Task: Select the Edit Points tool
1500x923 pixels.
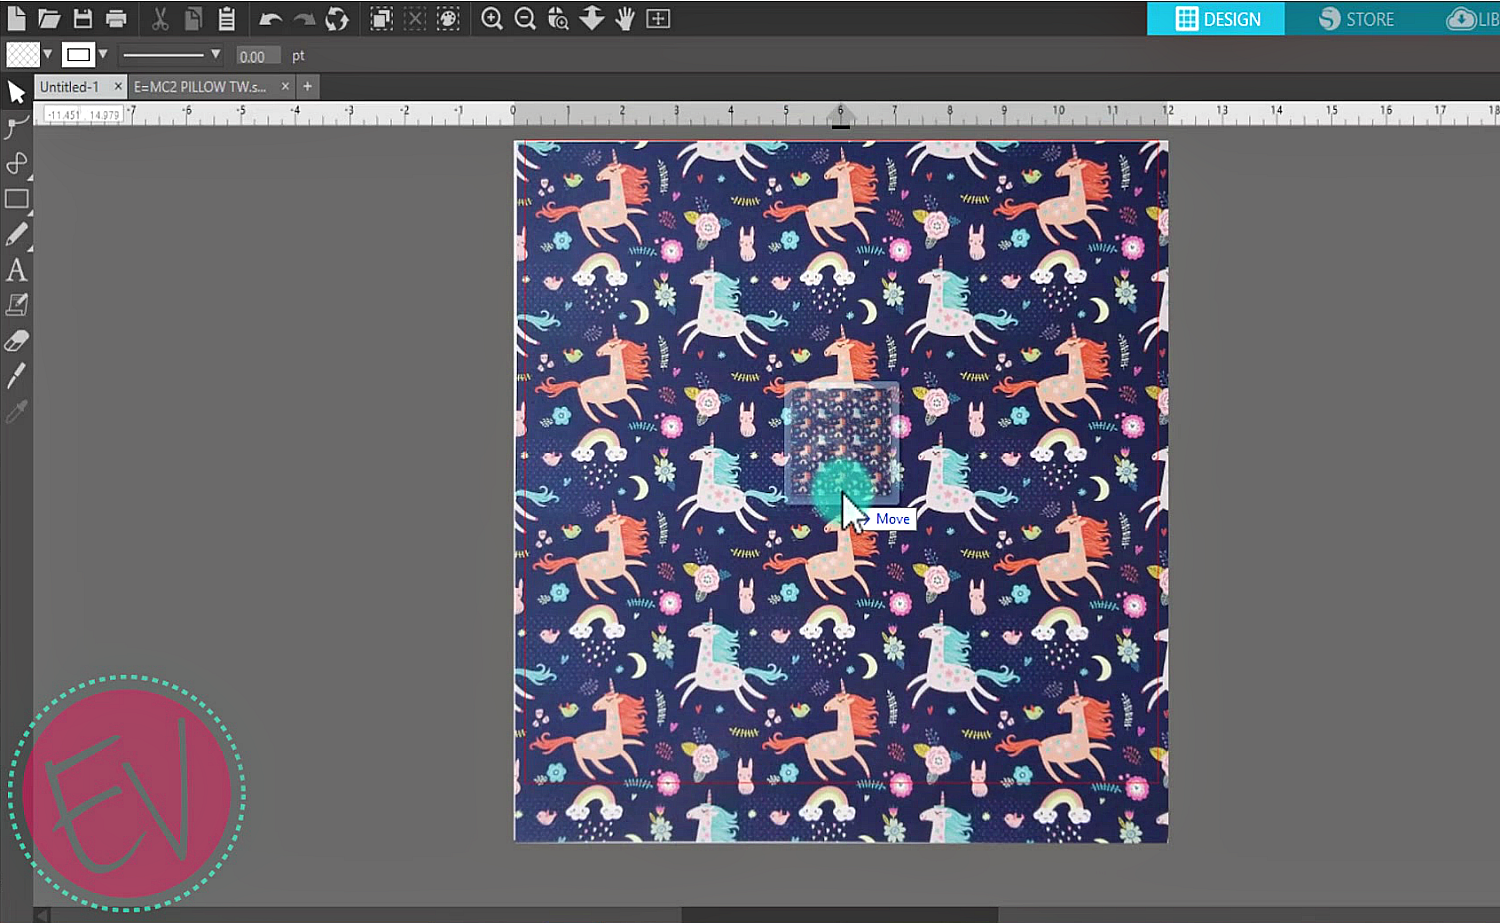Action: pos(16,127)
